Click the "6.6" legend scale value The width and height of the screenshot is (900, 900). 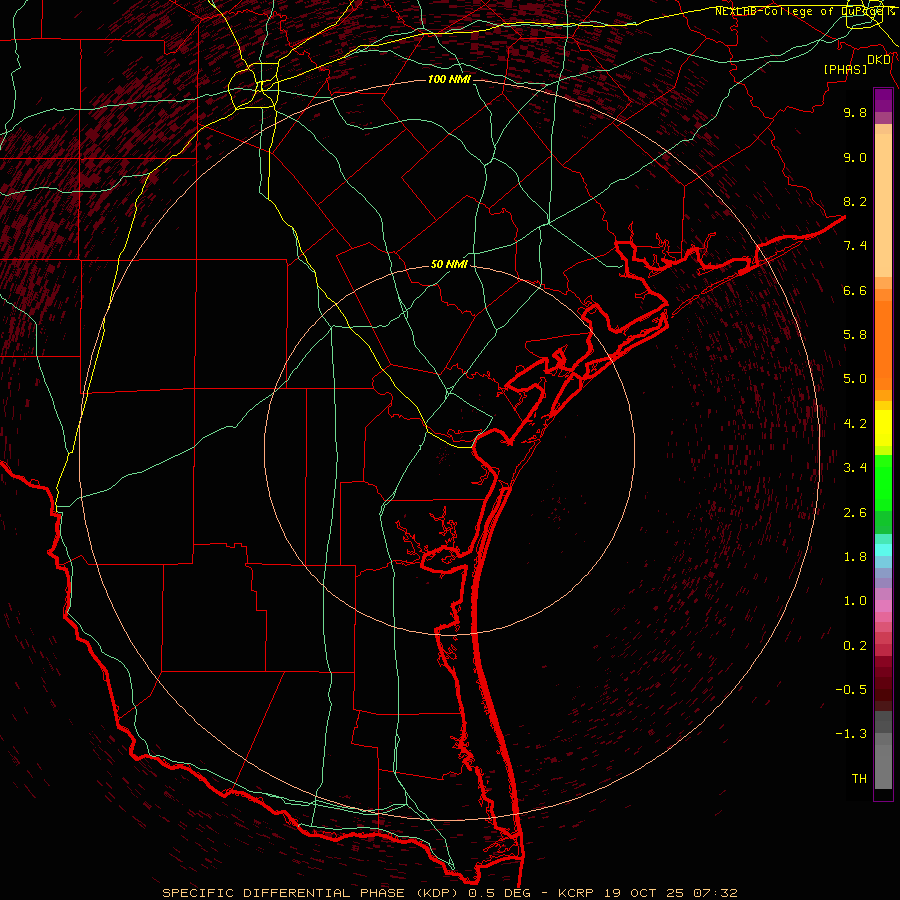pos(855,290)
